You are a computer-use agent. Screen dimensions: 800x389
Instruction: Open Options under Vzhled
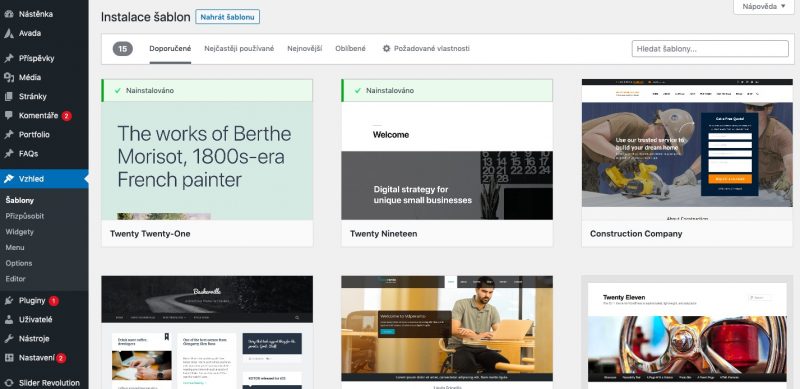19,263
